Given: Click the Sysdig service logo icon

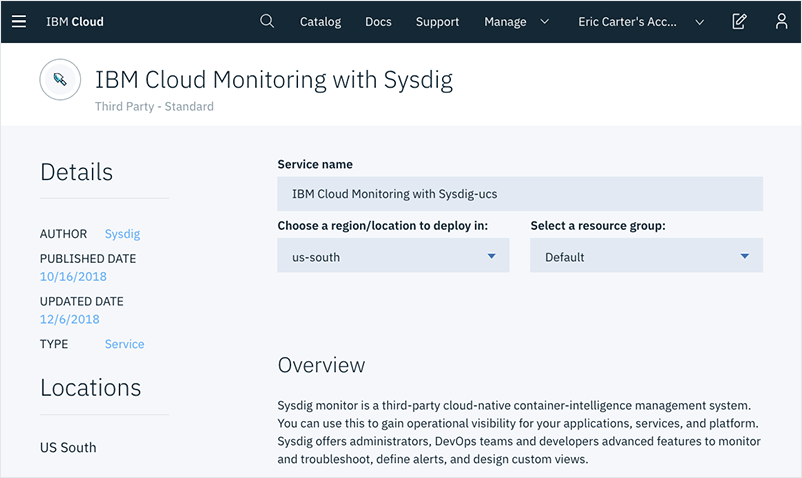Looking at the screenshot, I should [60, 80].
